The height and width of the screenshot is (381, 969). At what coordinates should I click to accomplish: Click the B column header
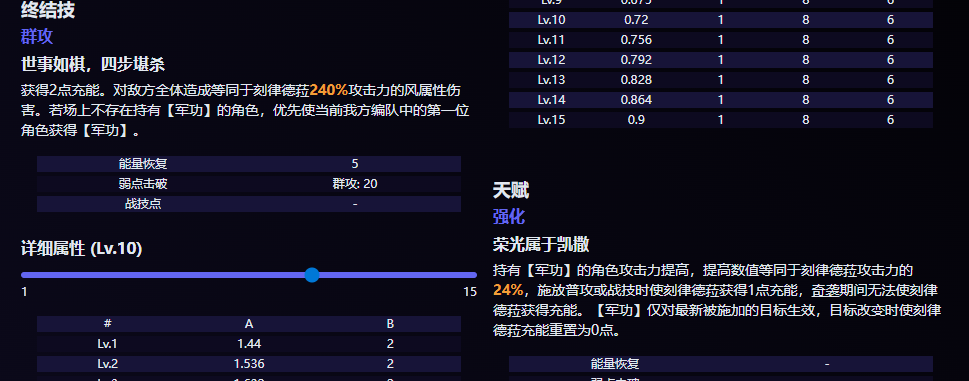(390, 324)
